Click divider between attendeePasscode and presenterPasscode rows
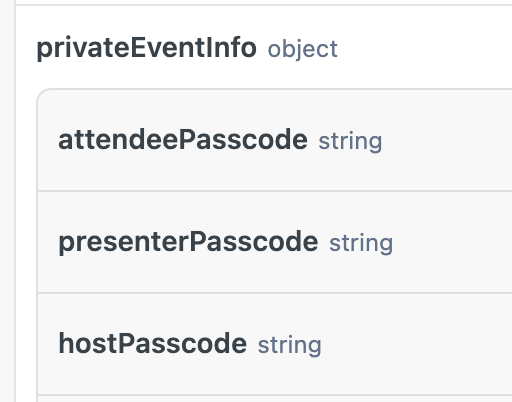The image size is (512, 402). click(275, 191)
